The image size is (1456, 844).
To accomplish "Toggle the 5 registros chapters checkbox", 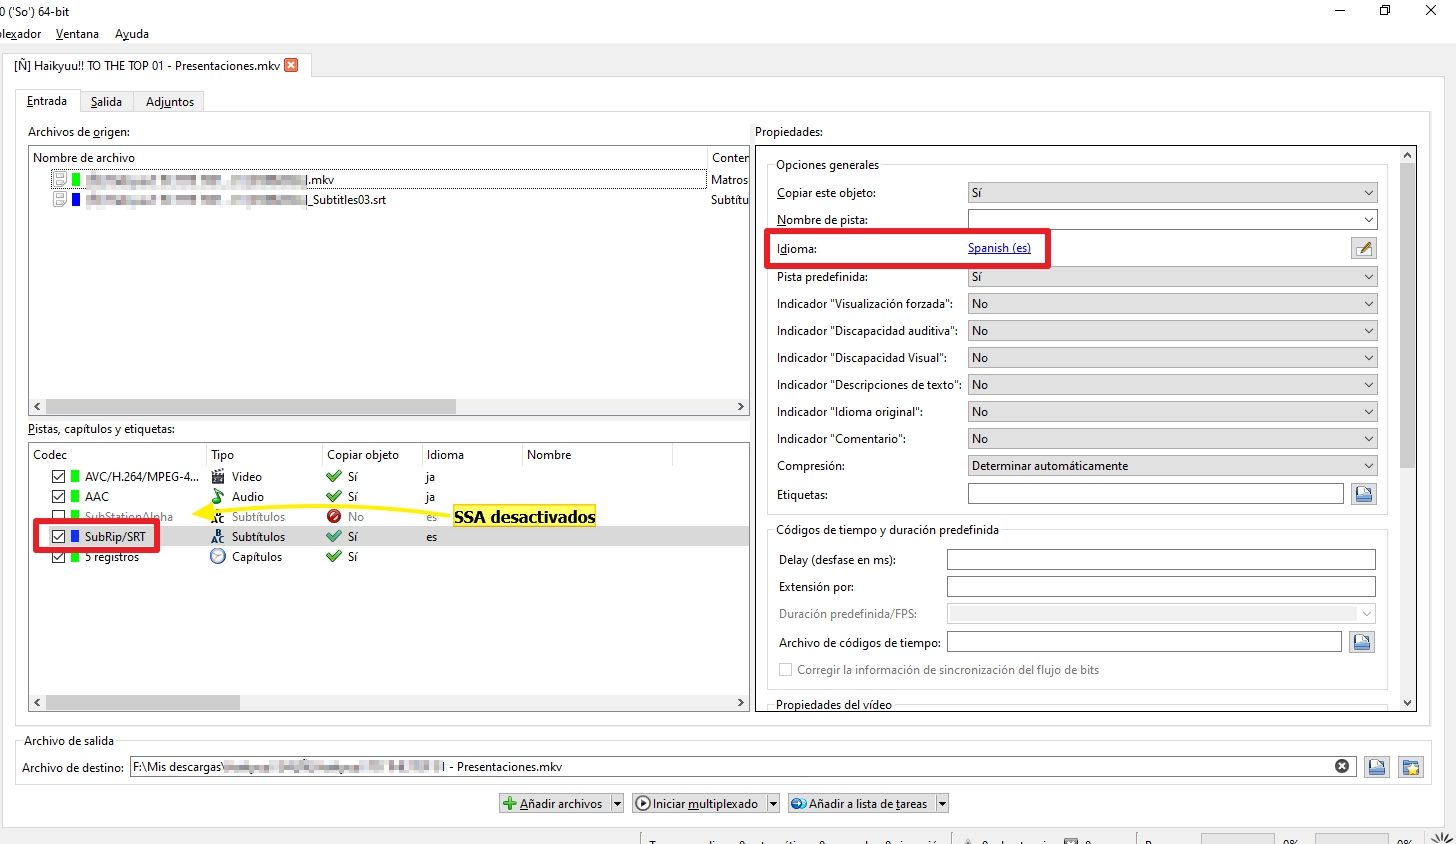I will pos(58,557).
